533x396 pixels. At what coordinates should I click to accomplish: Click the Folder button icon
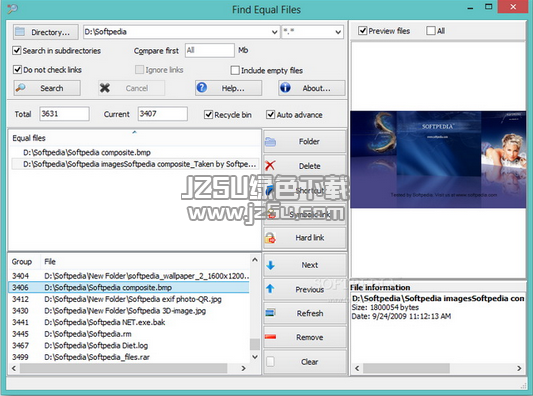coord(270,142)
